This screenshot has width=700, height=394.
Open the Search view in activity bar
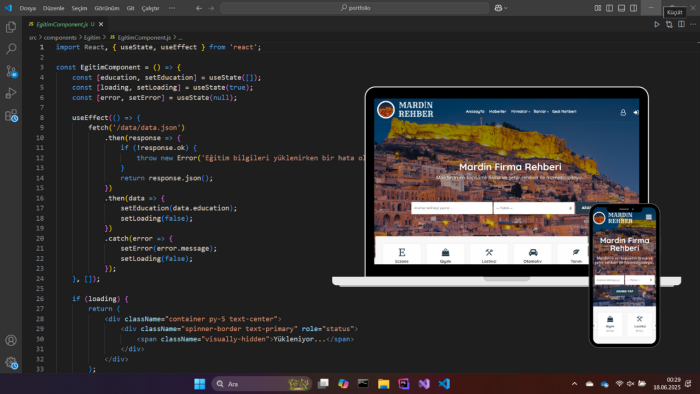(11, 49)
